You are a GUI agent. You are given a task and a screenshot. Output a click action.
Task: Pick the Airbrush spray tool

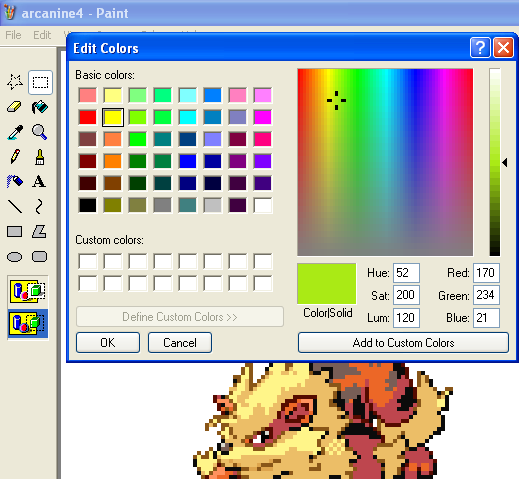coord(15,182)
